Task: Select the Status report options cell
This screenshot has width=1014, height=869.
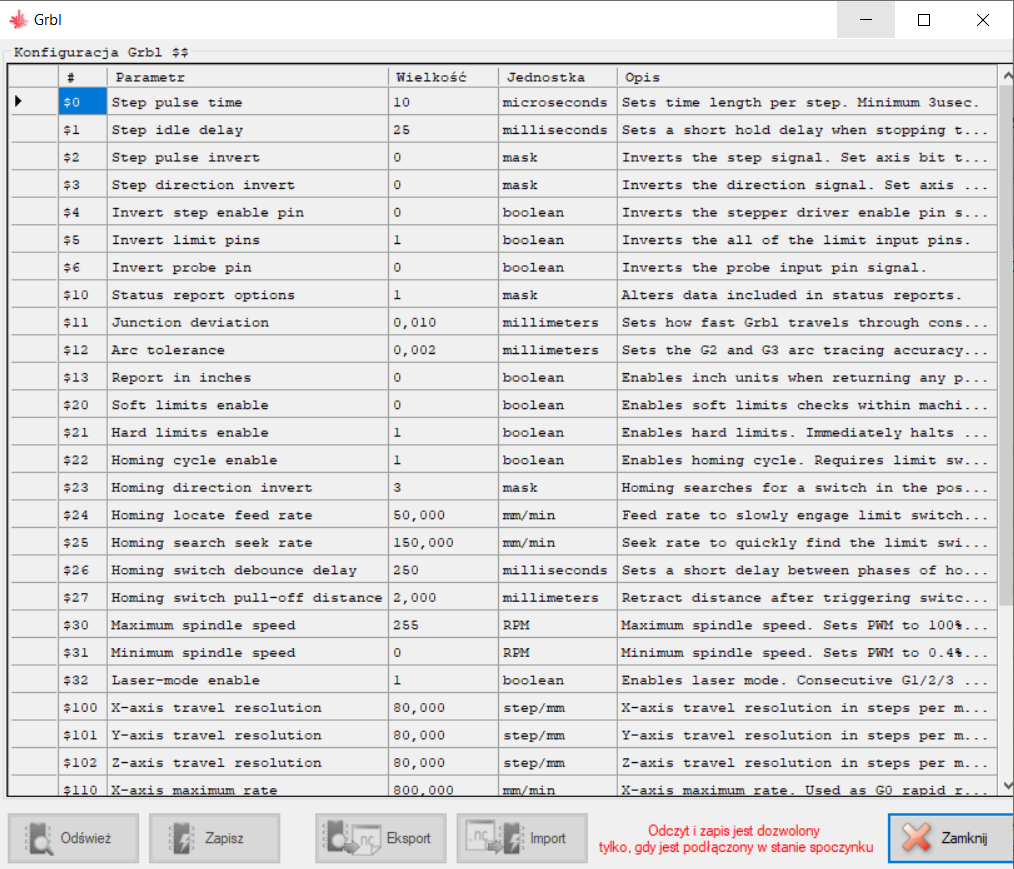Action: pyautogui.click(x=248, y=295)
